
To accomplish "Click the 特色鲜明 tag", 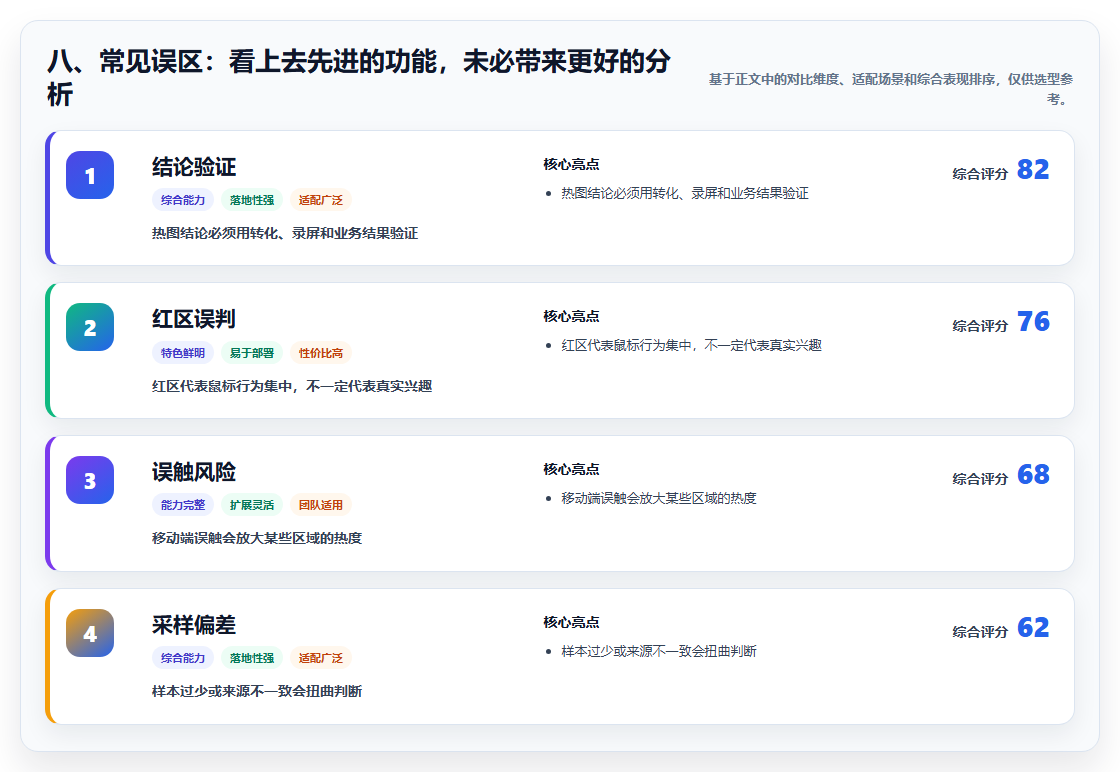I will click(x=183, y=353).
